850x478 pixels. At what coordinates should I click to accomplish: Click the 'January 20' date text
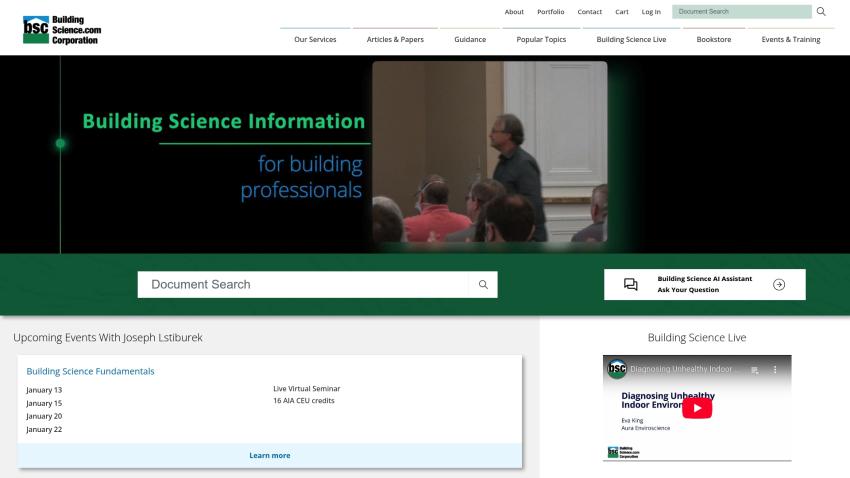(x=44, y=416)
